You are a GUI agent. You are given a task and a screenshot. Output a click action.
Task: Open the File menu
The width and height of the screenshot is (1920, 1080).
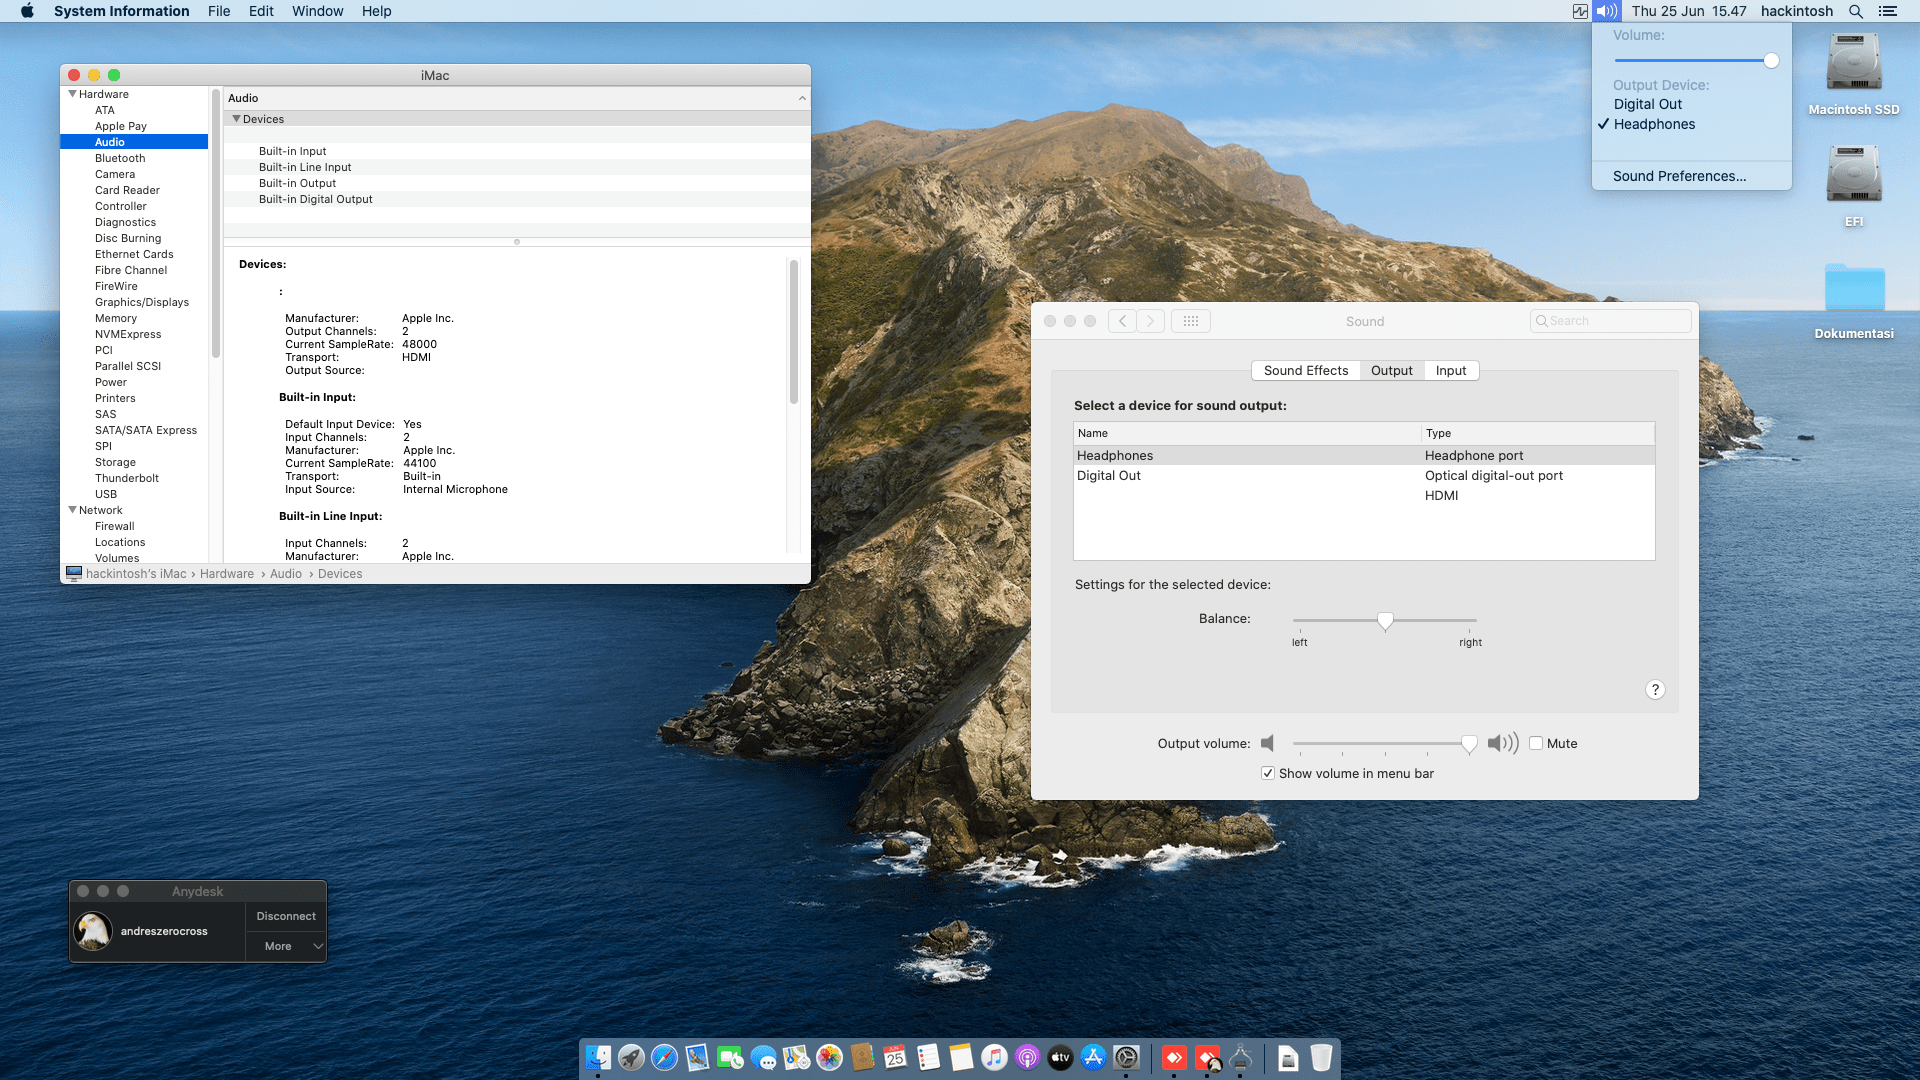[x=219, y=11]
